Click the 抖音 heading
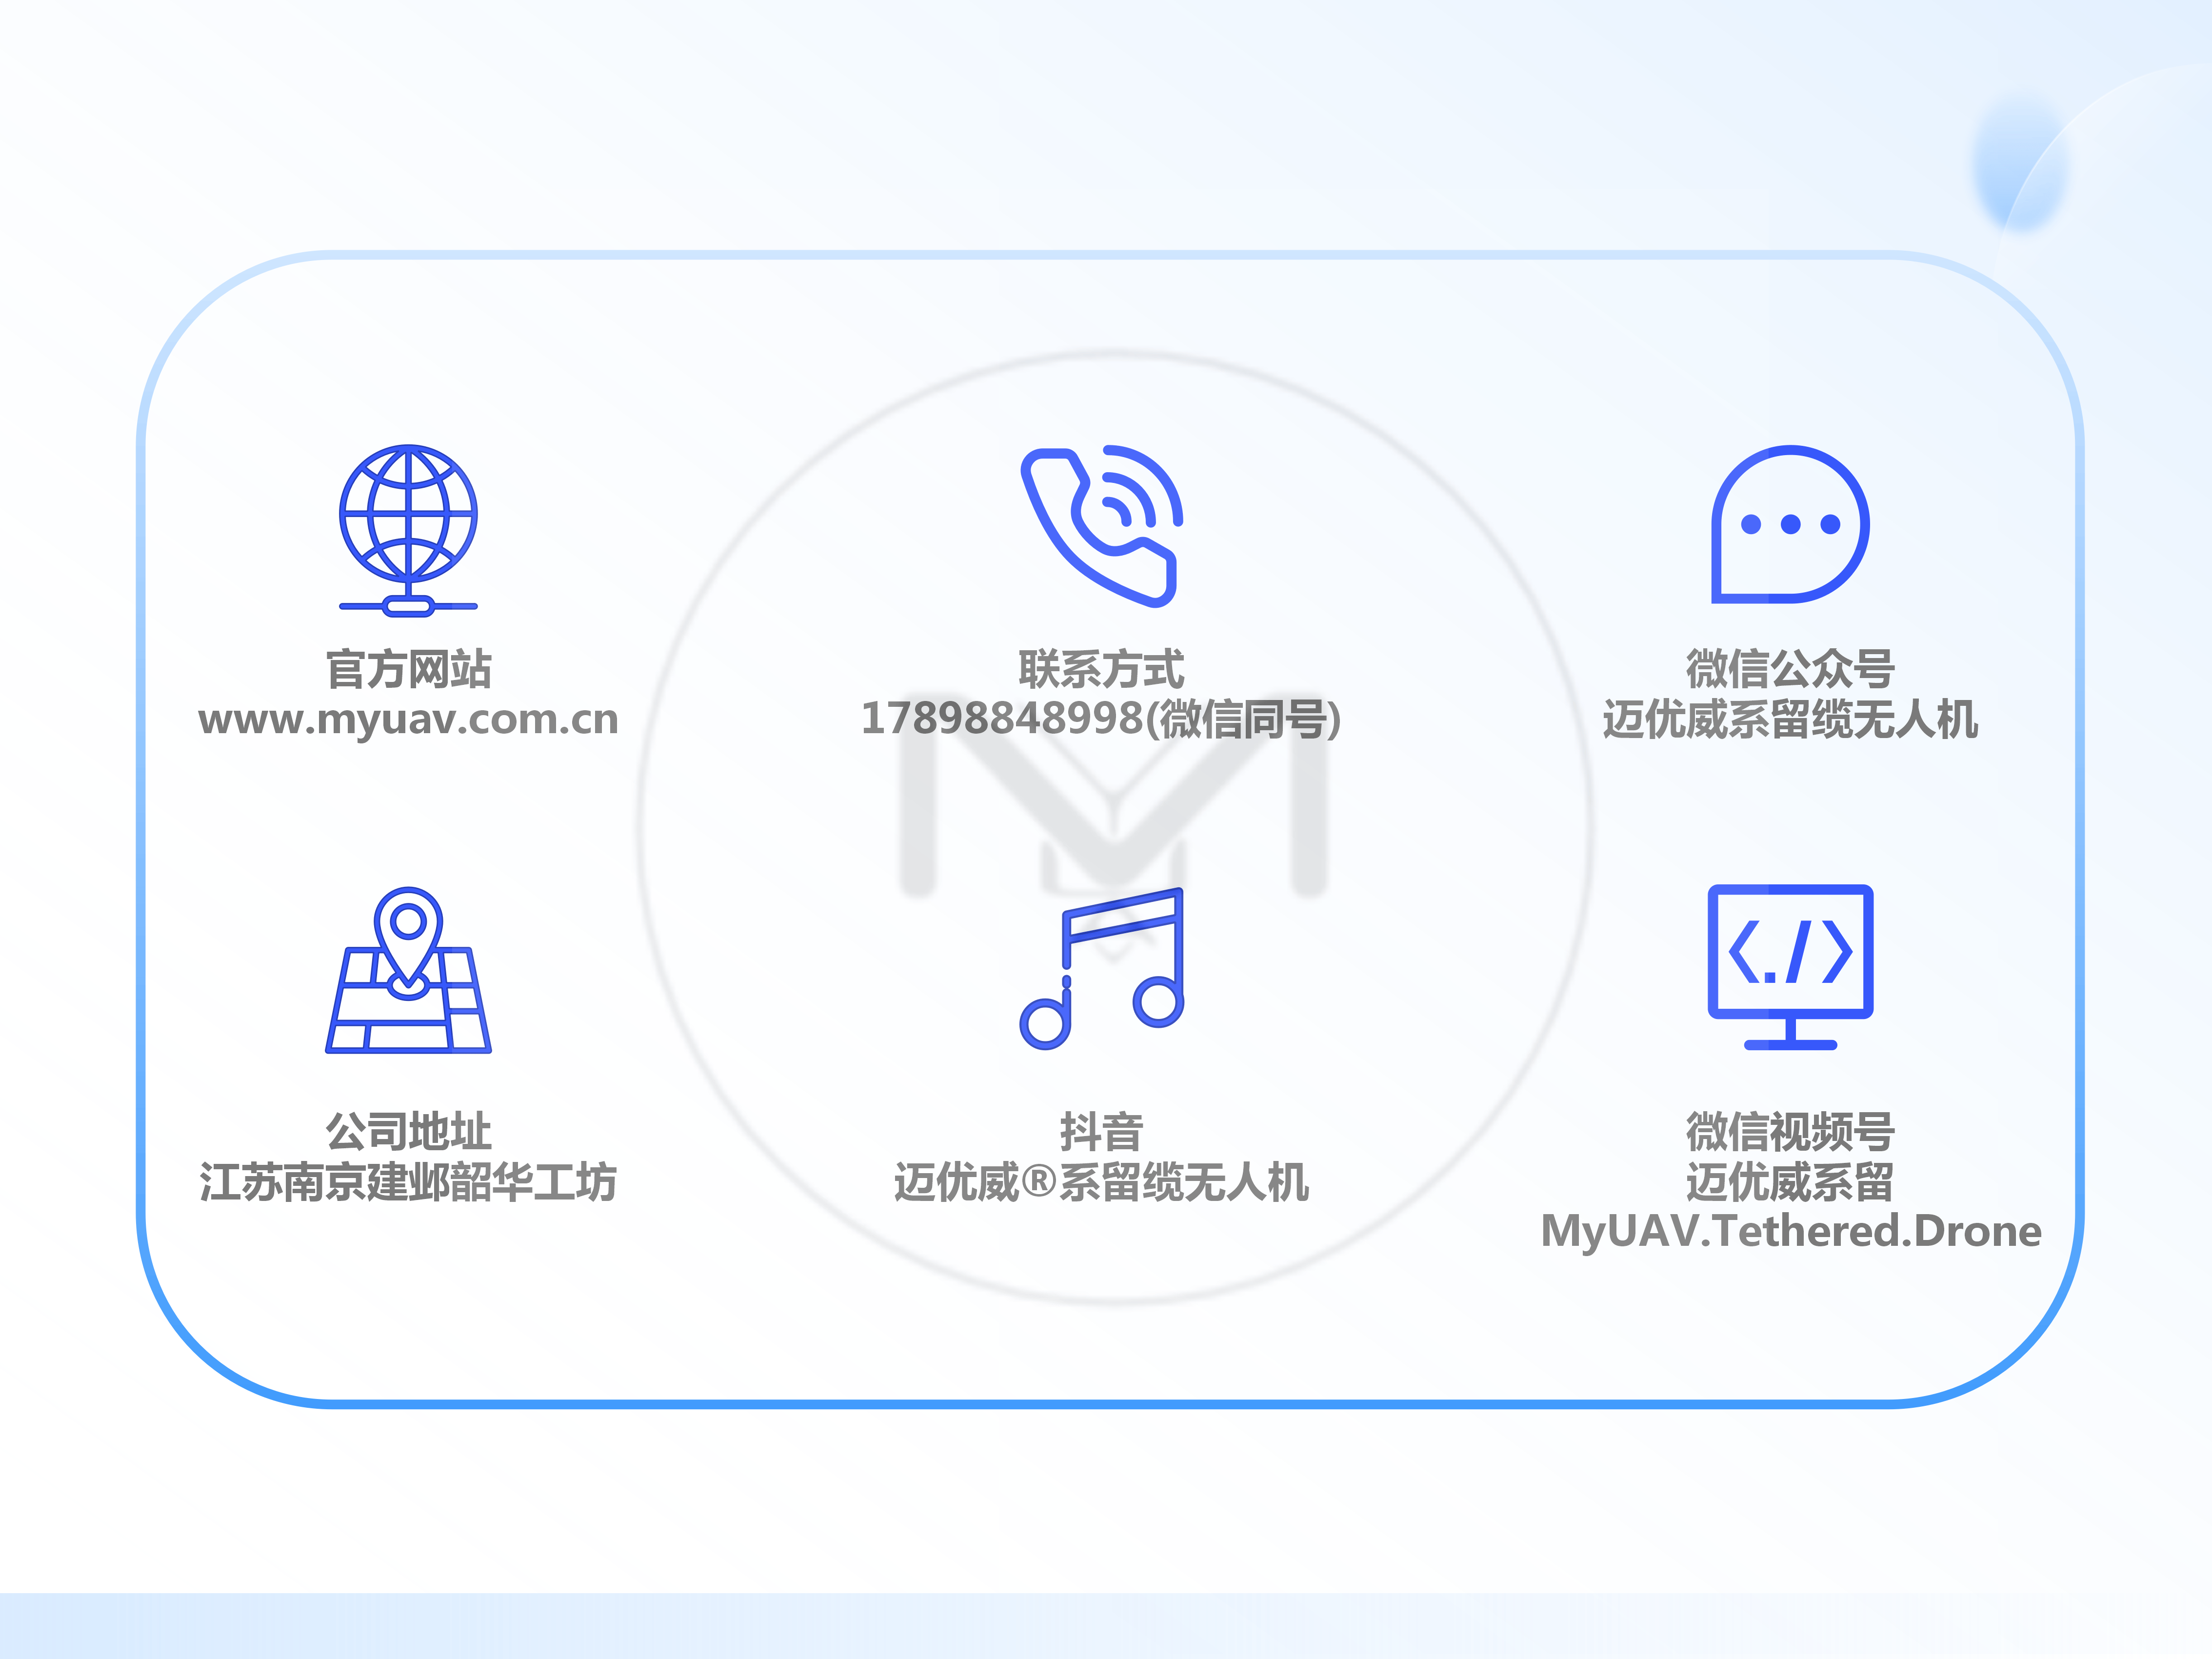2212x1659 pixels. (1101, 1132)
